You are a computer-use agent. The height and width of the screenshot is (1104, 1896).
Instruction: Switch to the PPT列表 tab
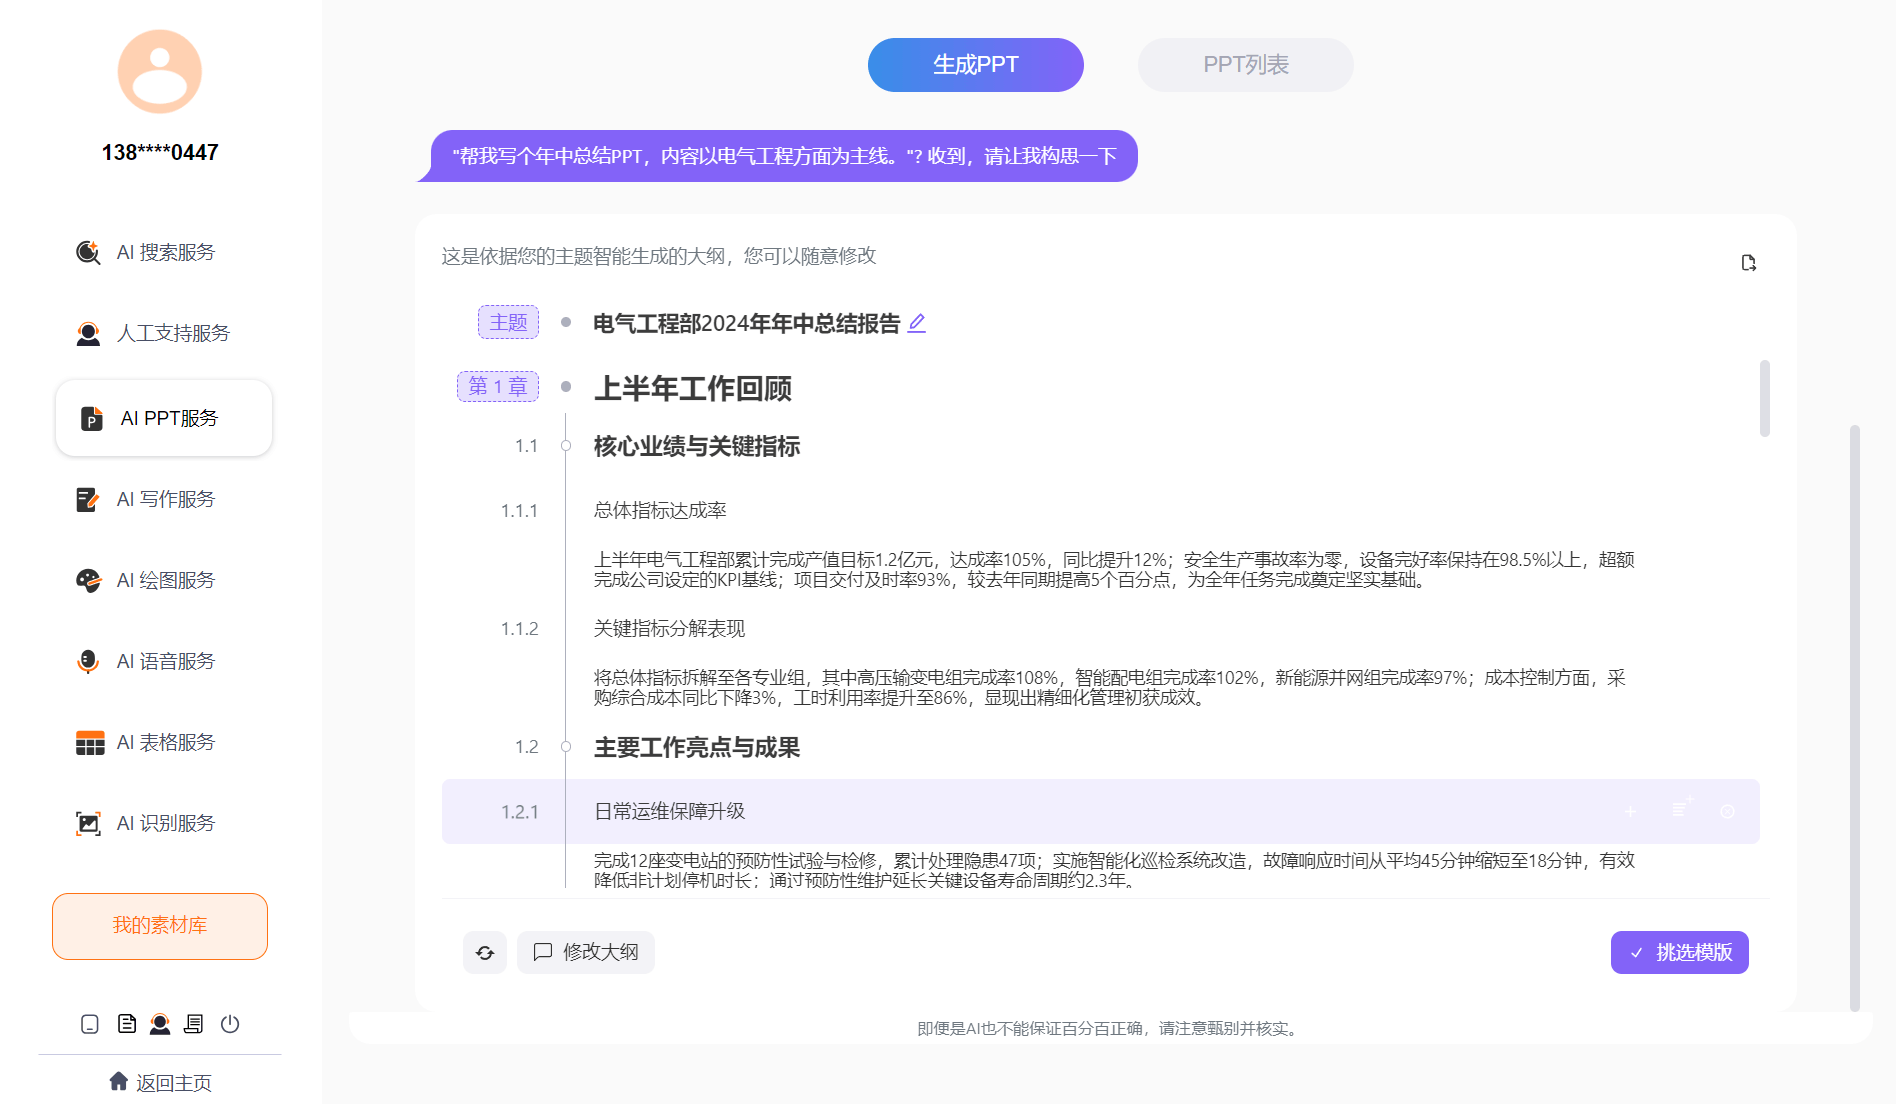[1246, 65]
